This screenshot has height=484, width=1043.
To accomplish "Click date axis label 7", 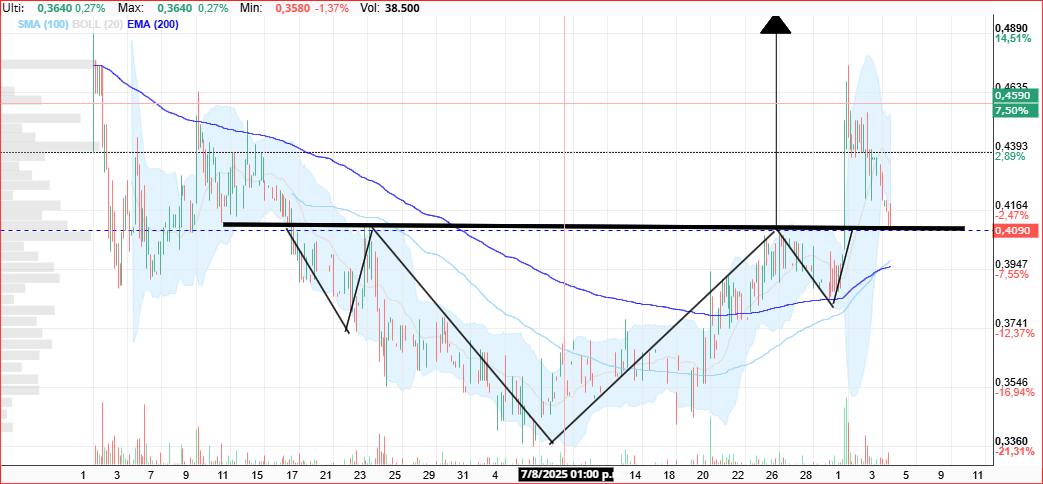I will tap(151, 475).
